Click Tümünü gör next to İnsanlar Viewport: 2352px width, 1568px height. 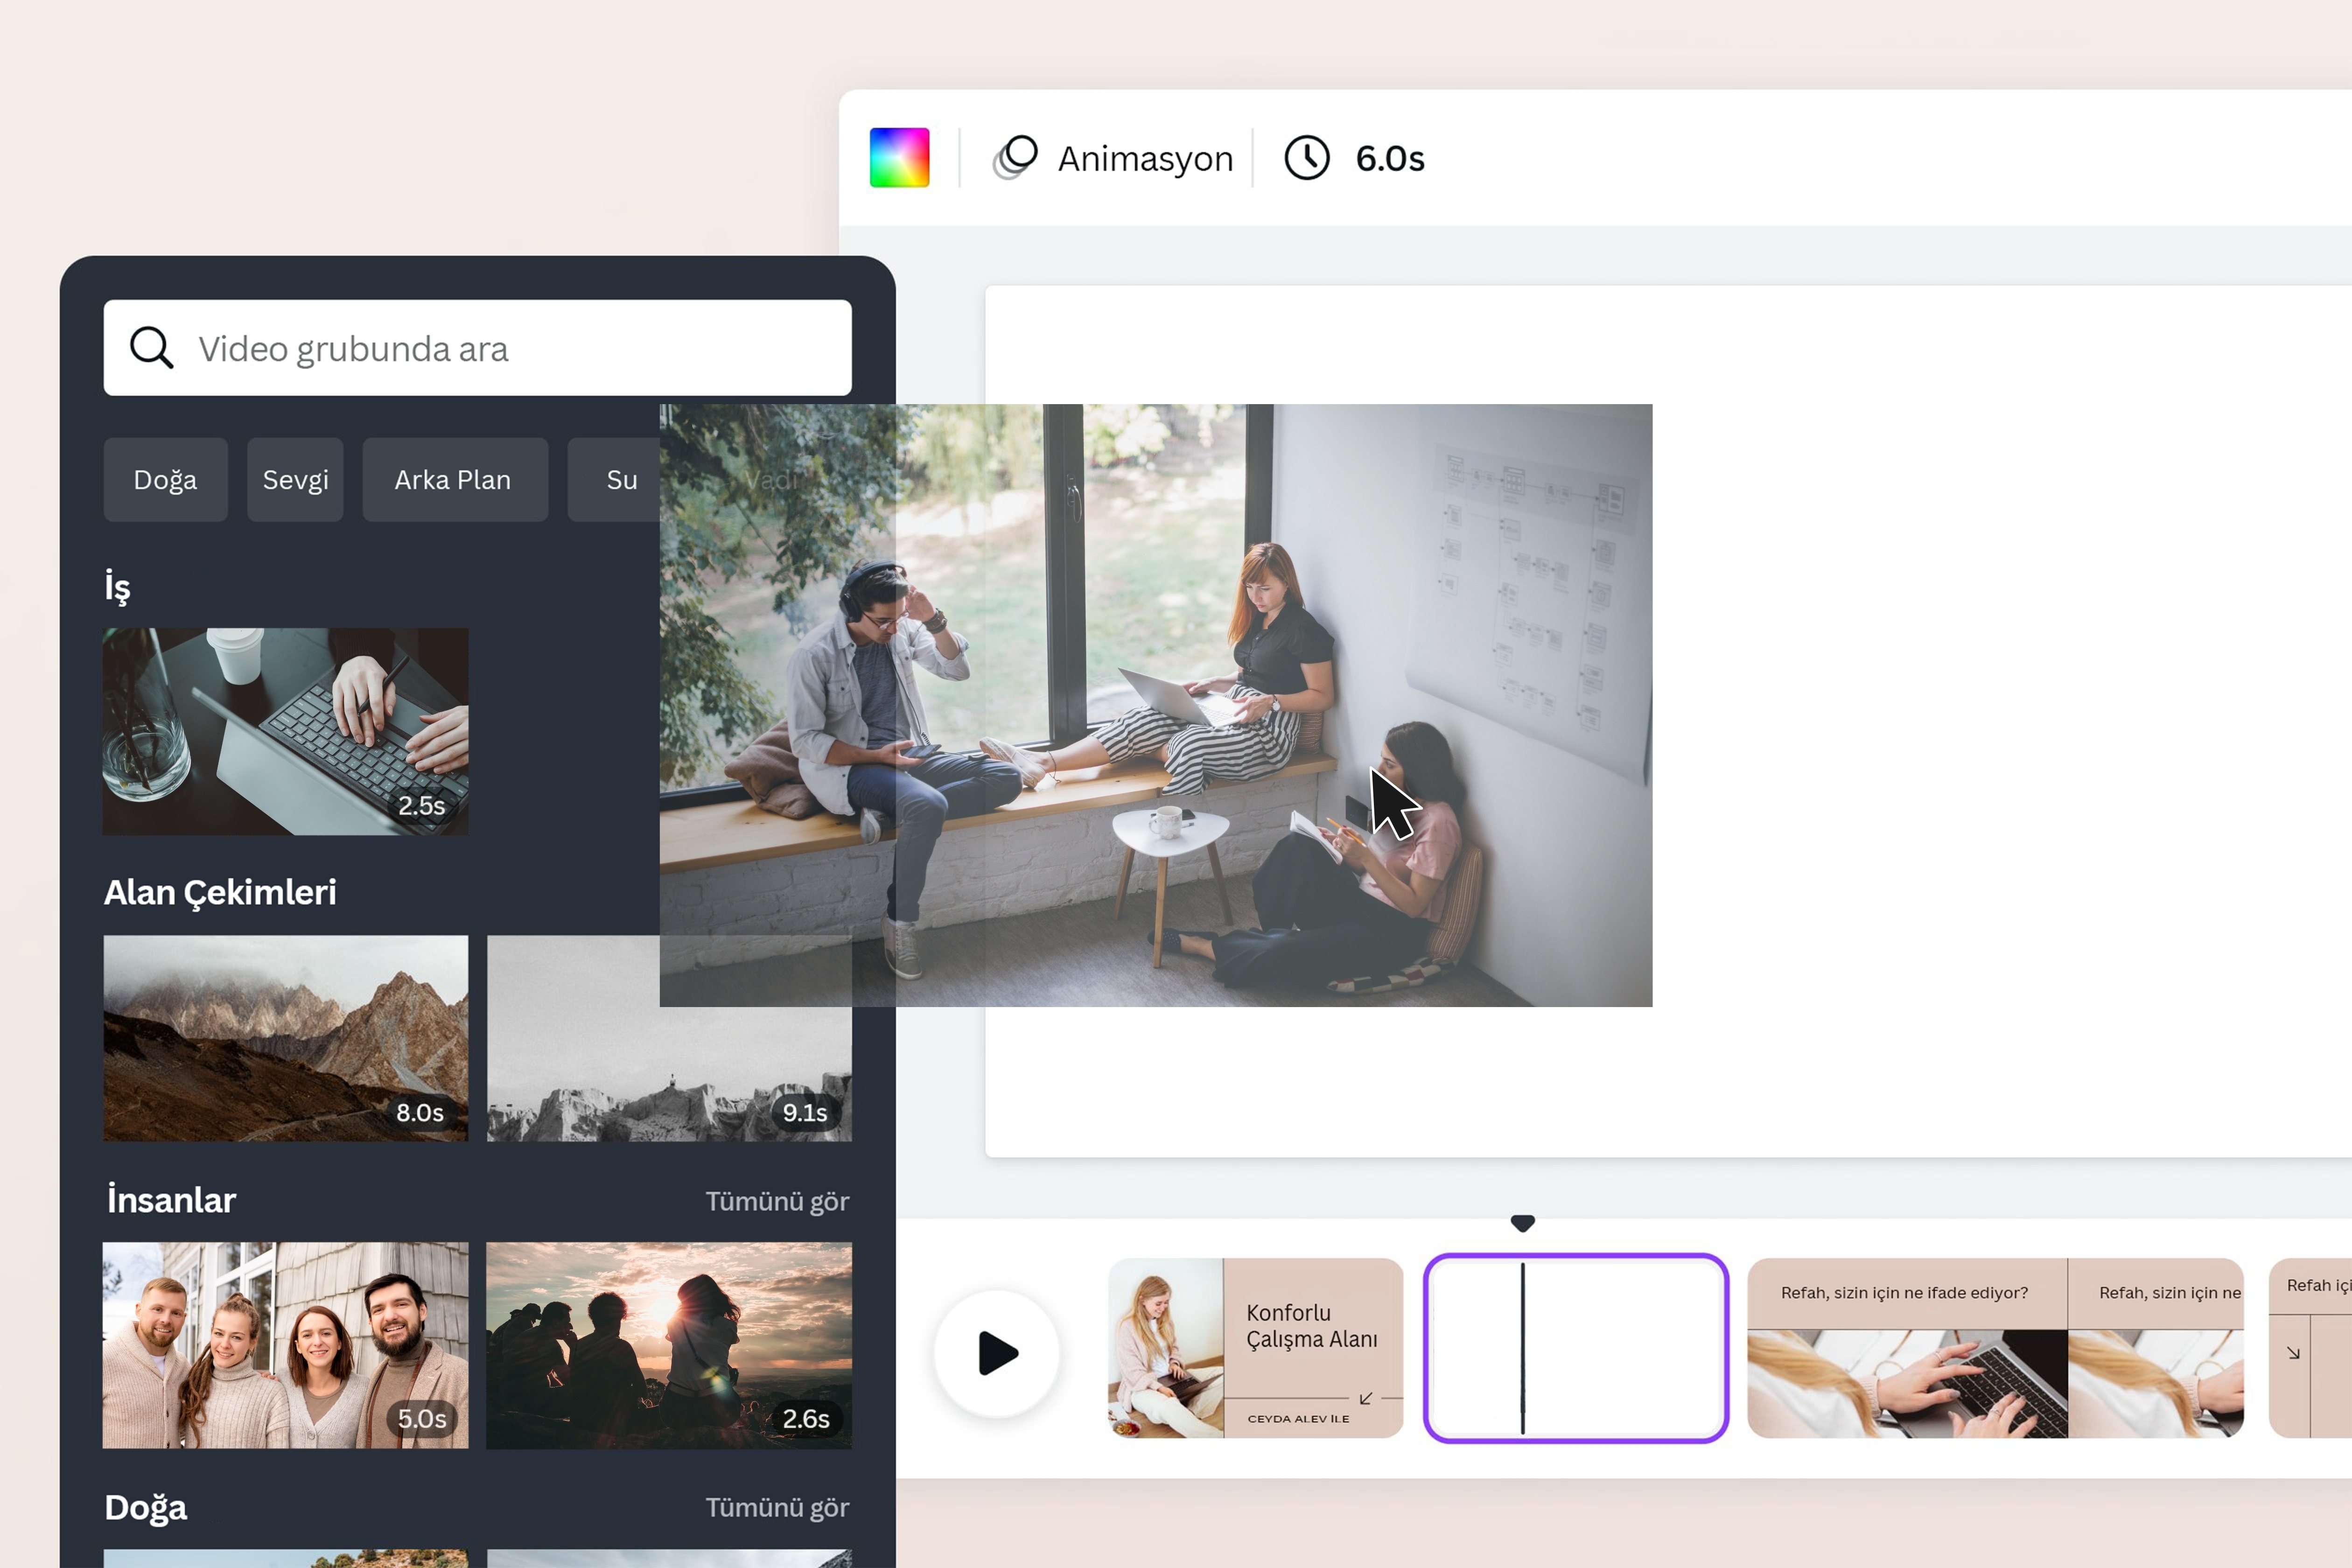point(777,1201)
